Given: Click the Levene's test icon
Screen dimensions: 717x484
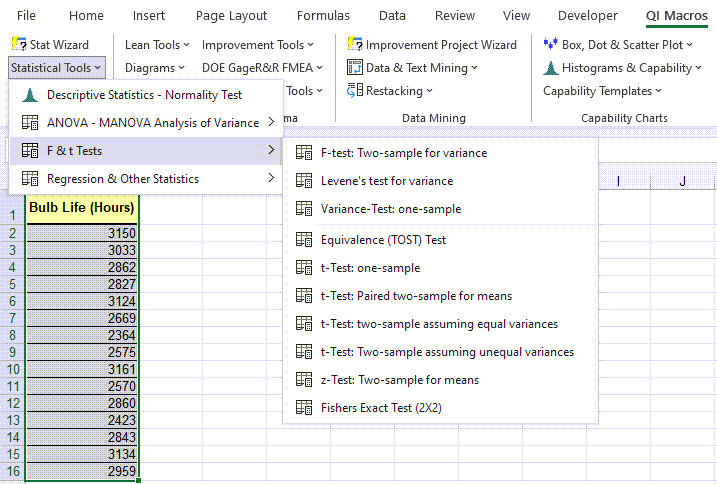Looking at the screenshot, I should (x=304, y=181).
